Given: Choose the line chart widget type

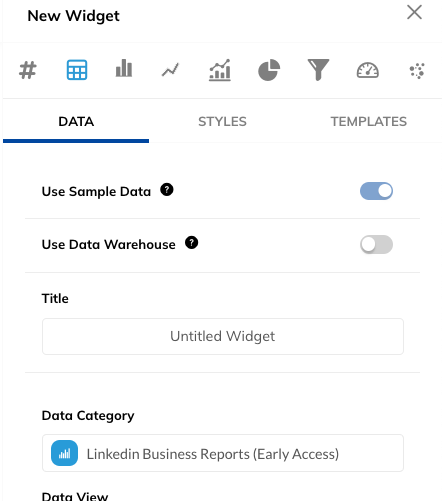Looking at the screenshot, I should [x=170, y=70].
